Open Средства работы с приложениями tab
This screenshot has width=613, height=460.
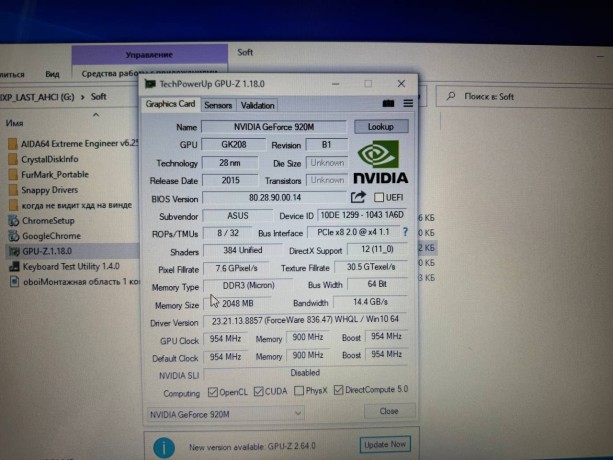click(149, 73)
